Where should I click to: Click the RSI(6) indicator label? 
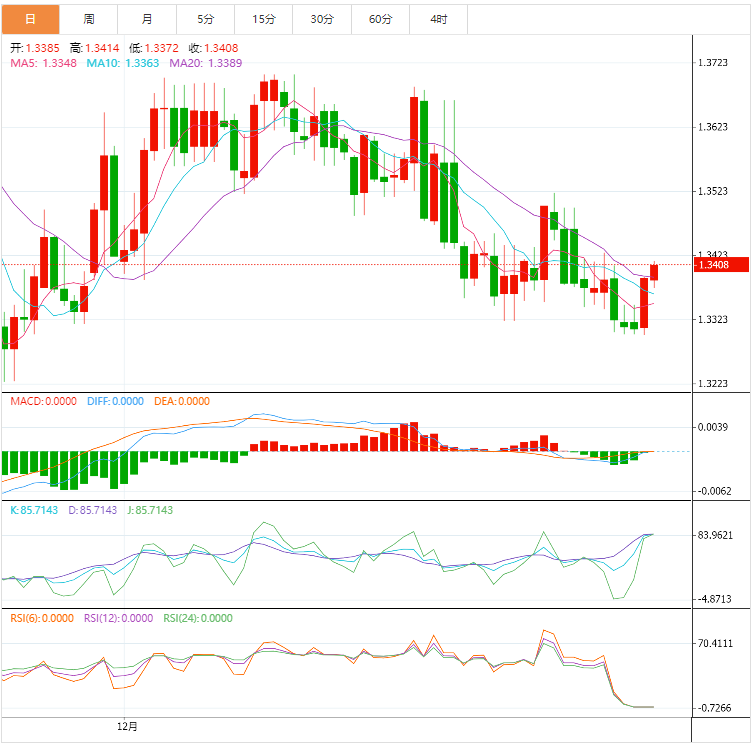[42, 618]
